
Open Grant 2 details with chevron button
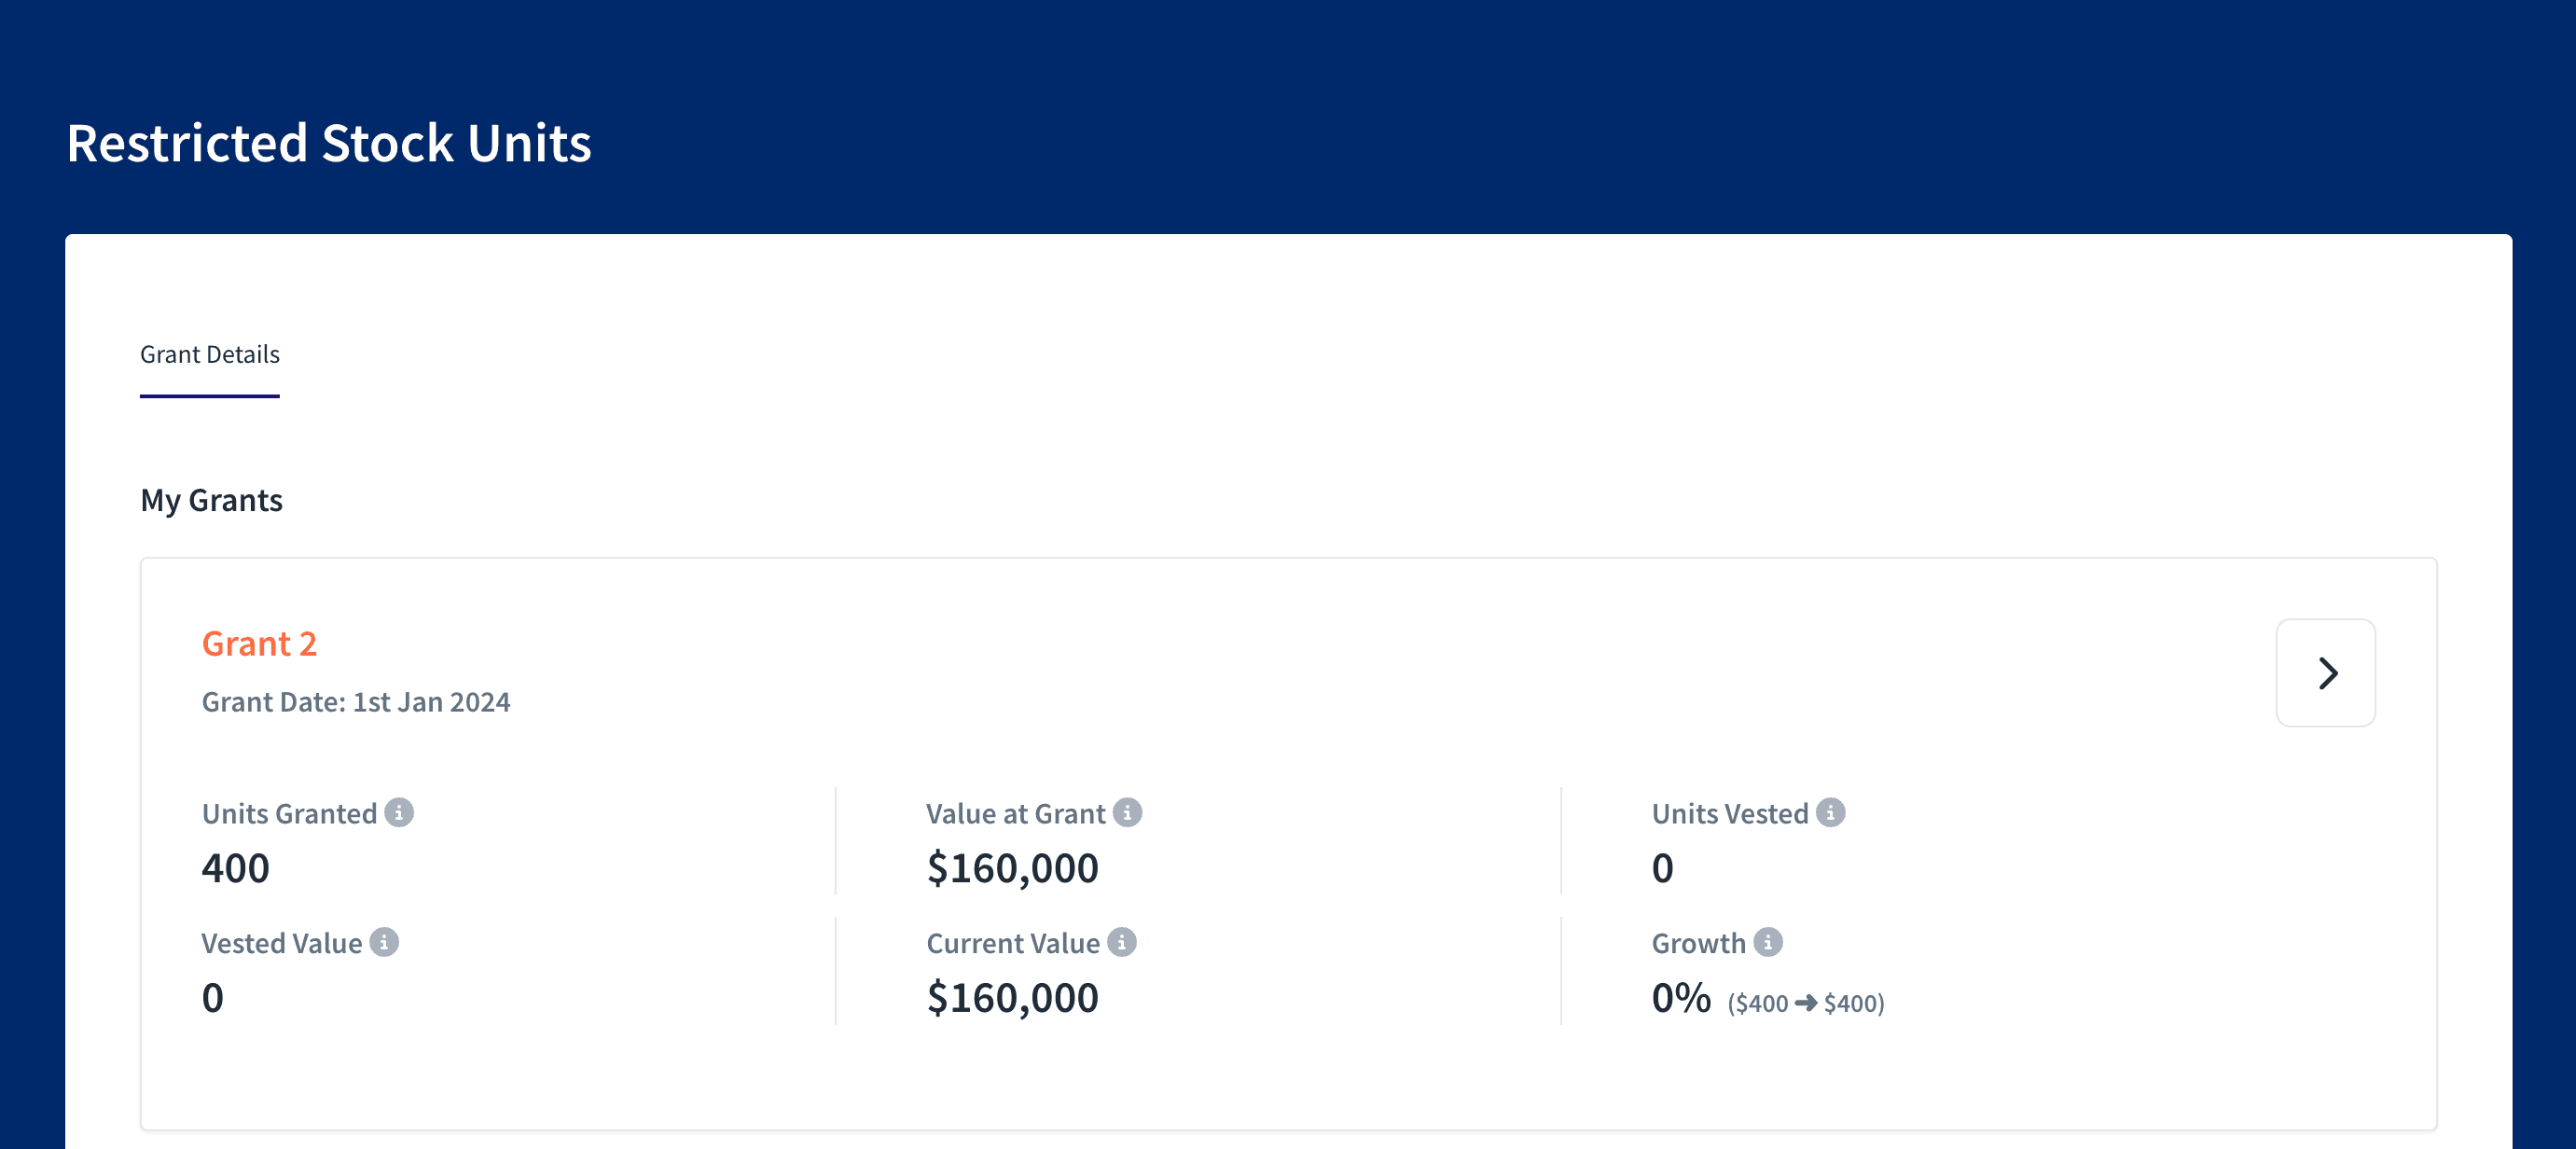tap(2325, 673)
